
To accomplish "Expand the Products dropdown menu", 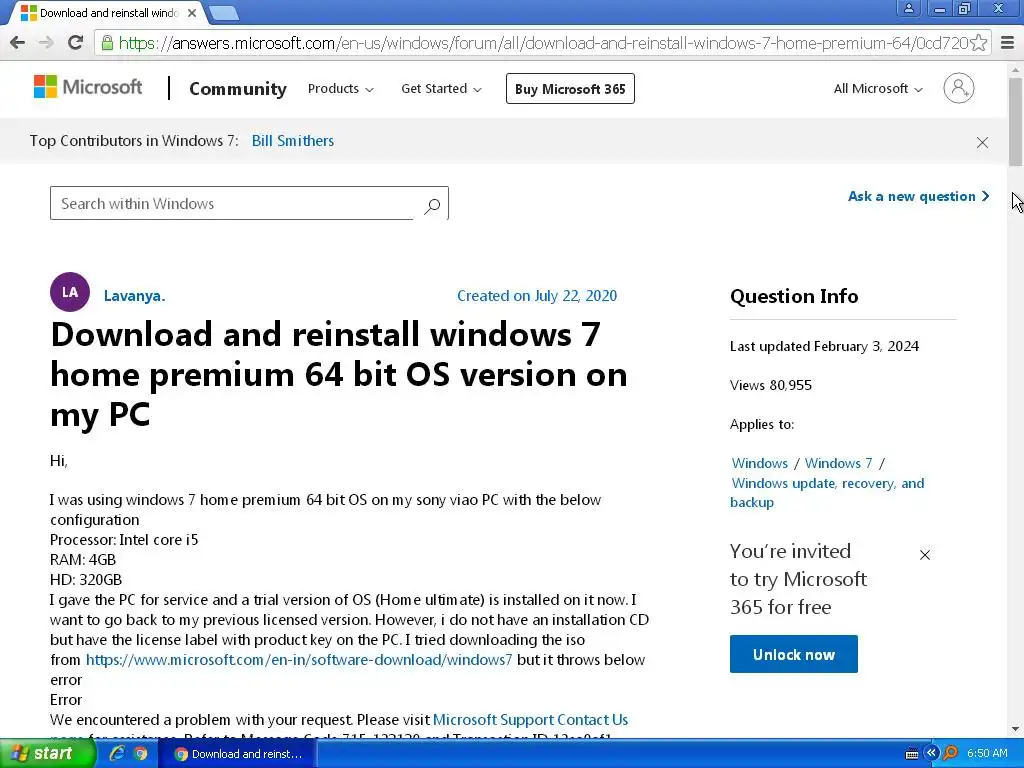I will pos(340,89).
